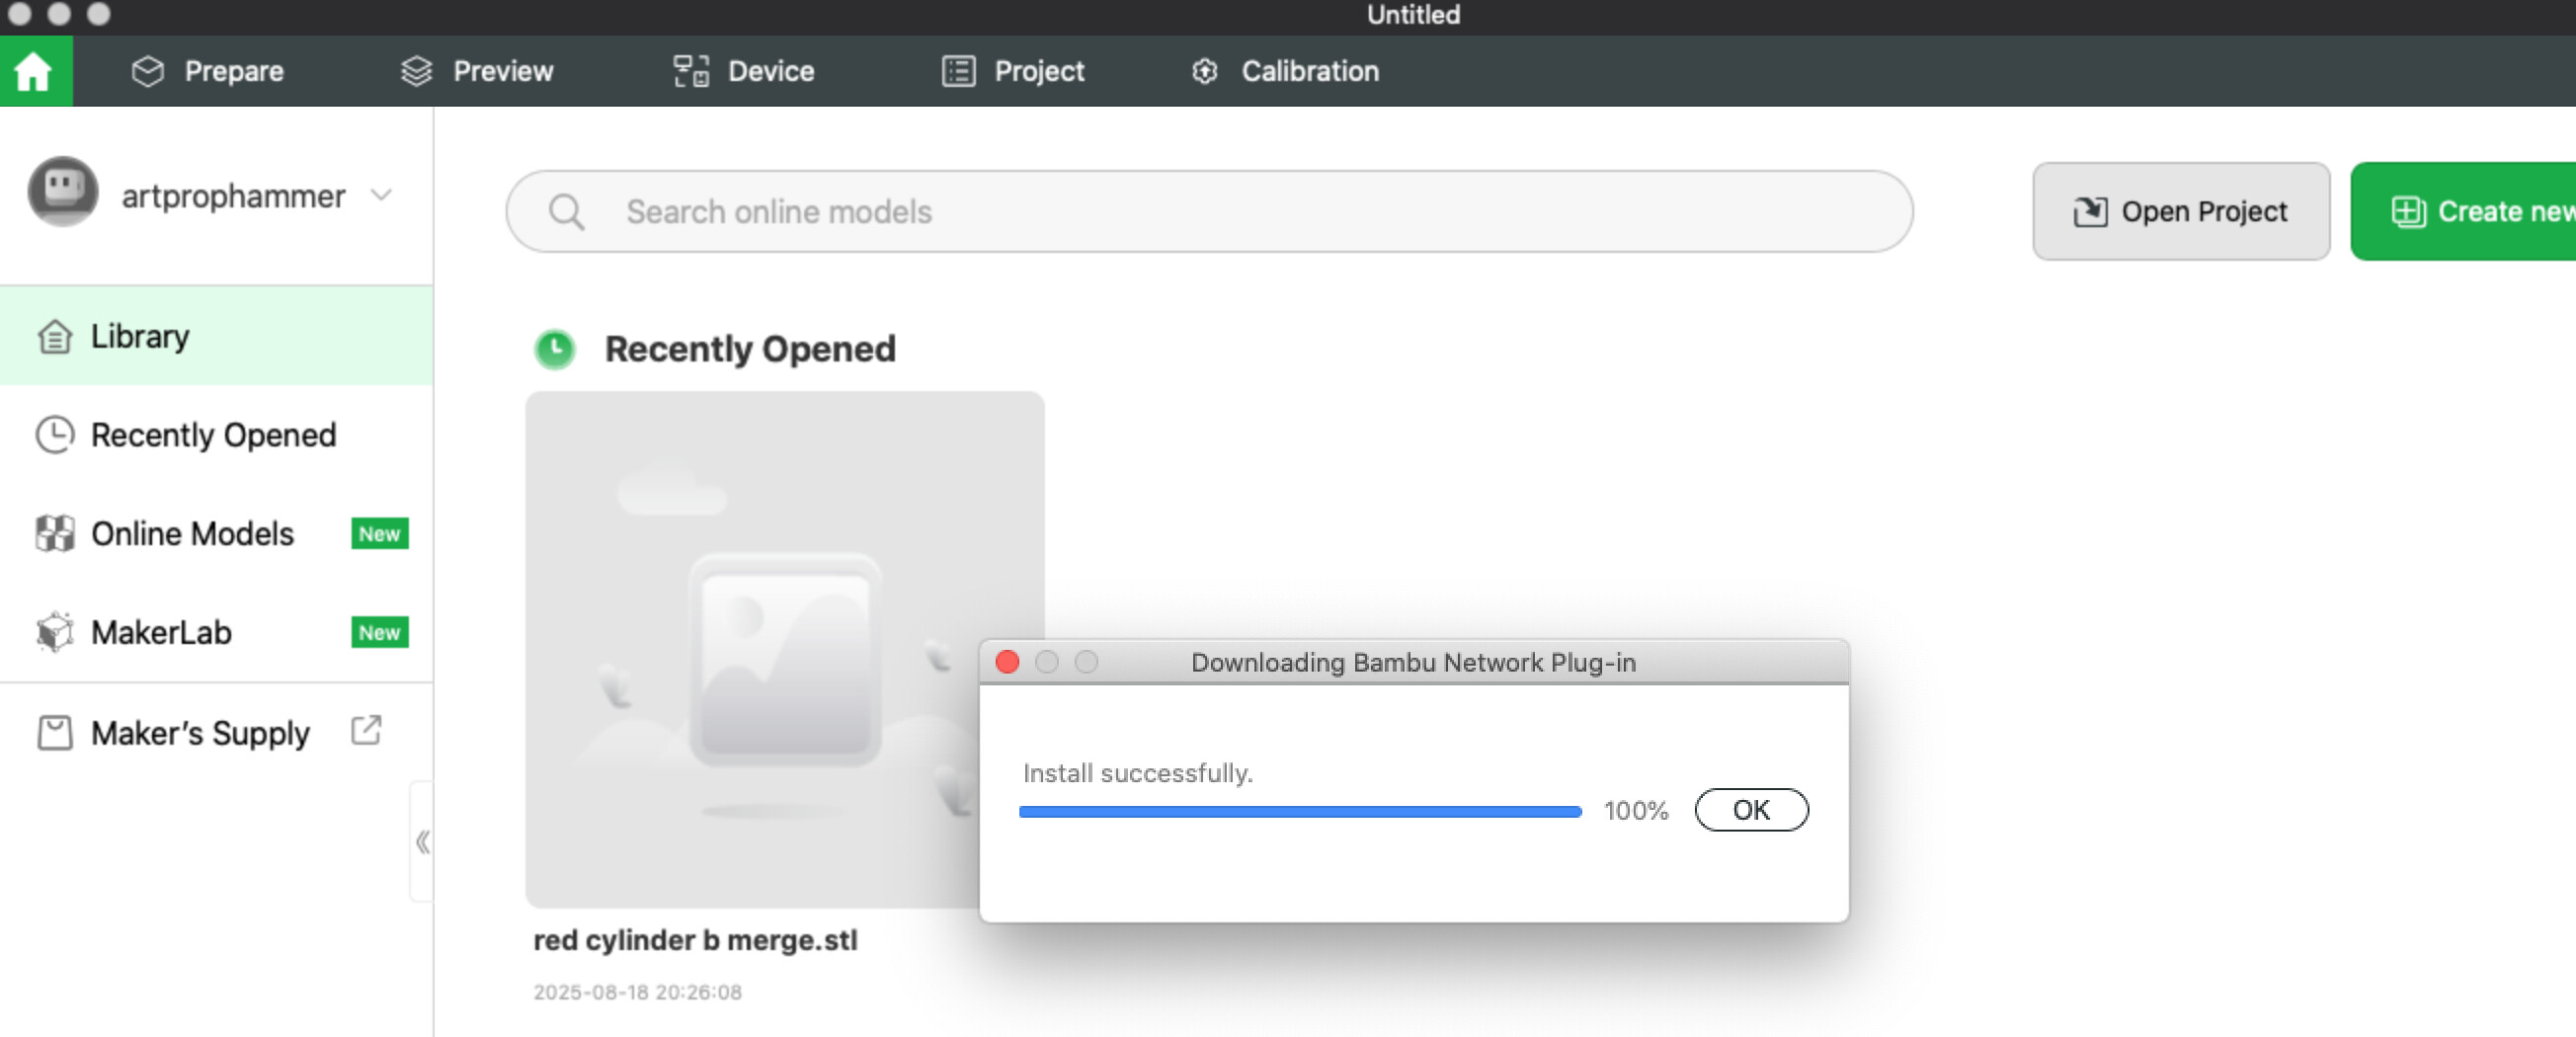Click the magnifier search icon

(566, 212)
